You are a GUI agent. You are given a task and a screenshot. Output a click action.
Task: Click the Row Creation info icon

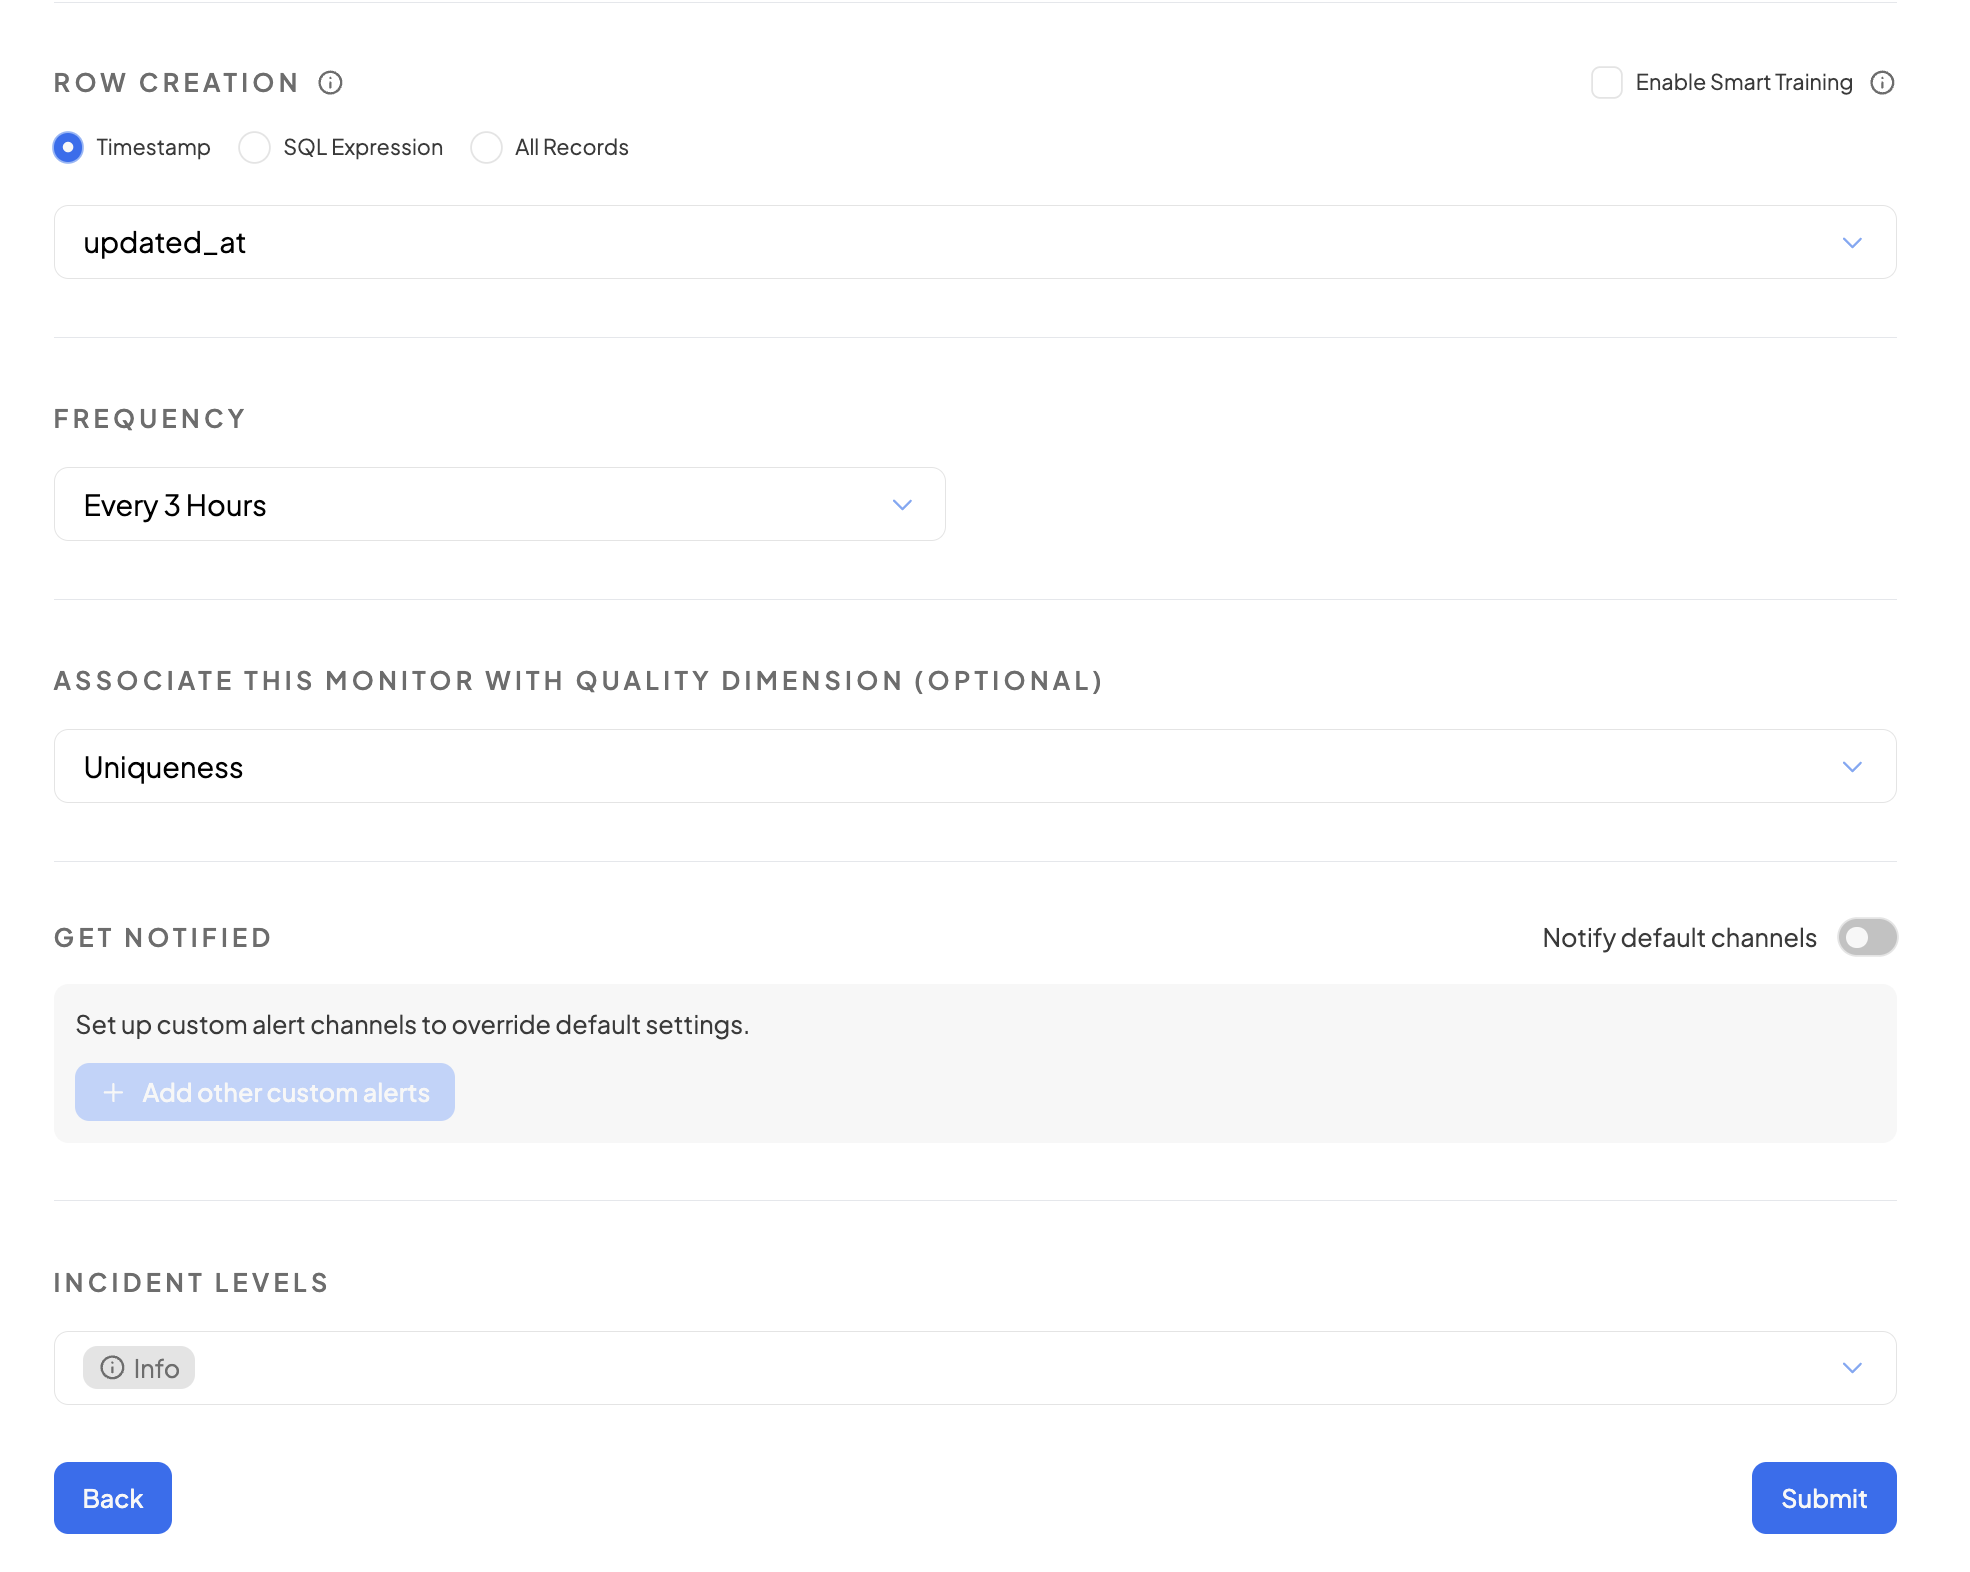point(330,83)
